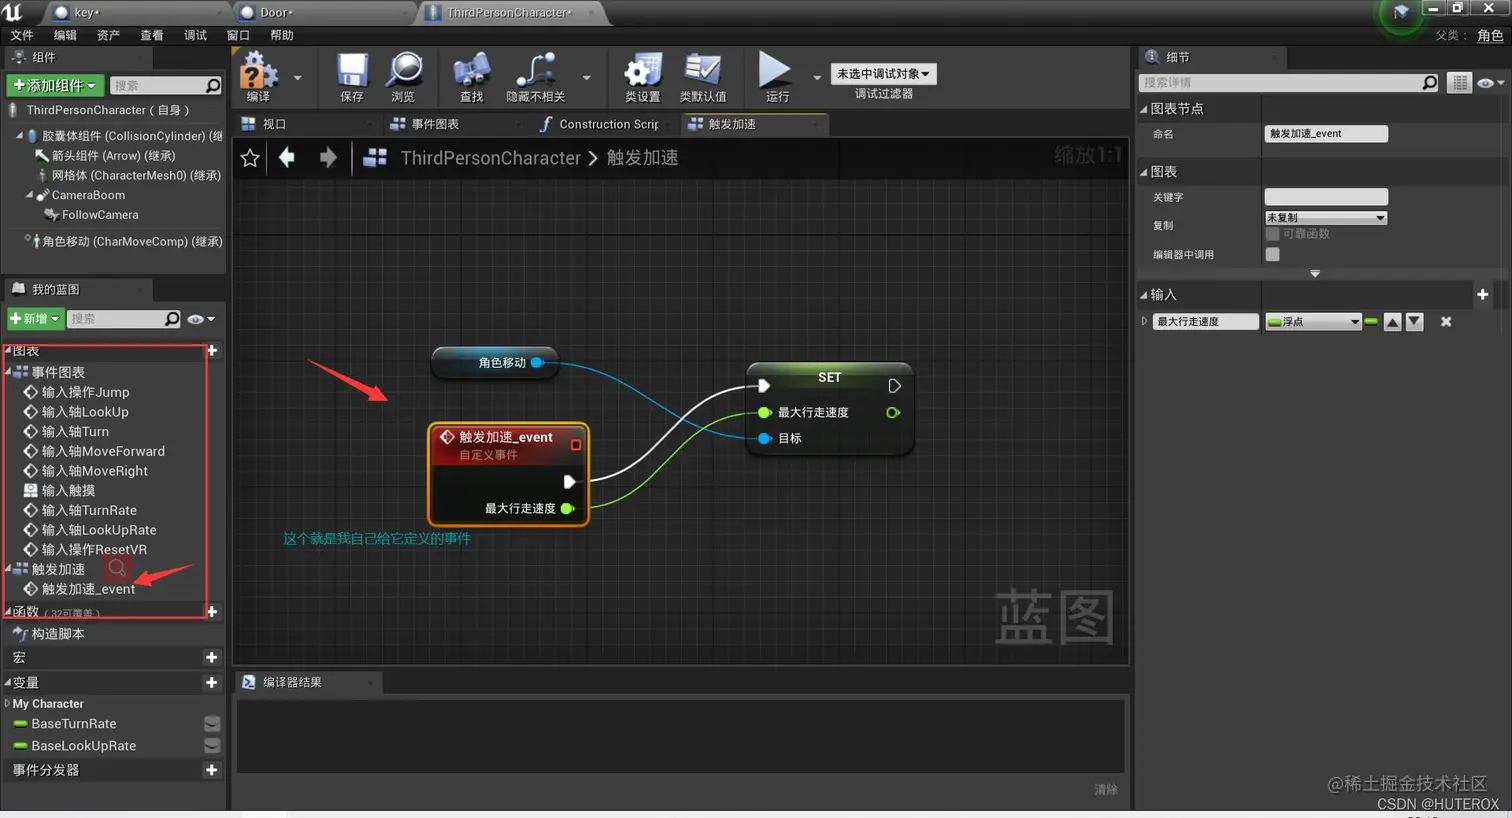The image size is (1512, 818).
Task: Move 最大行走速度 input up
Action: click(x=1392, y=322)
